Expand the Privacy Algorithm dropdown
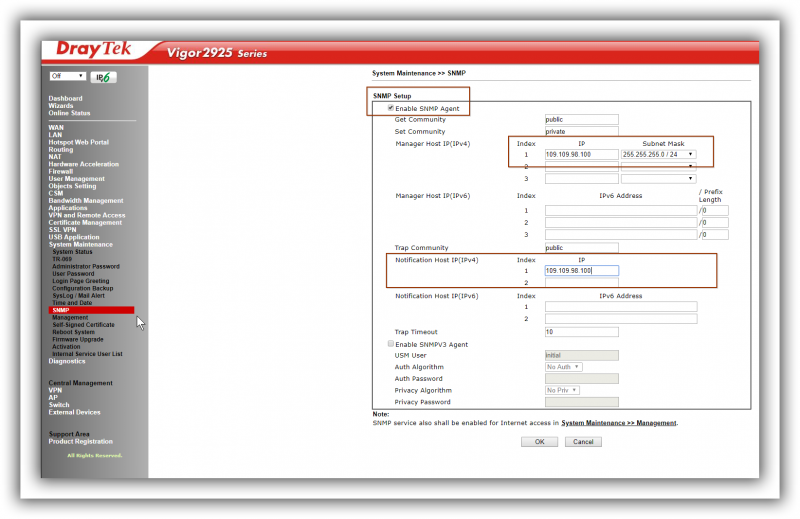The width and height of the screenshot is (800, 519). click(x=563, y=390)
